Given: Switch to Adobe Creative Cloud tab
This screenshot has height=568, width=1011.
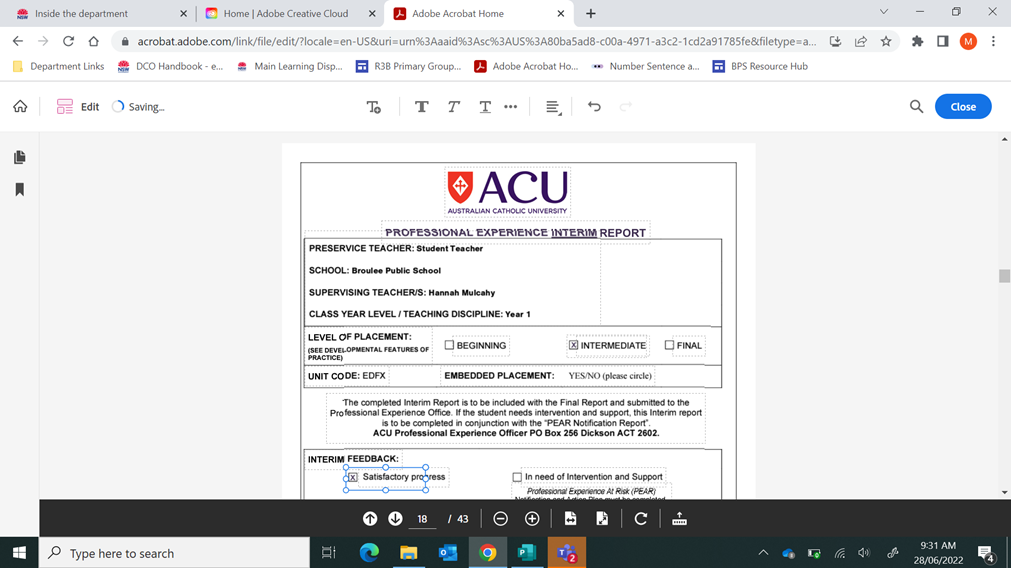Looking at the screenshot, I should pyautogui.click(x=285, y=14).
